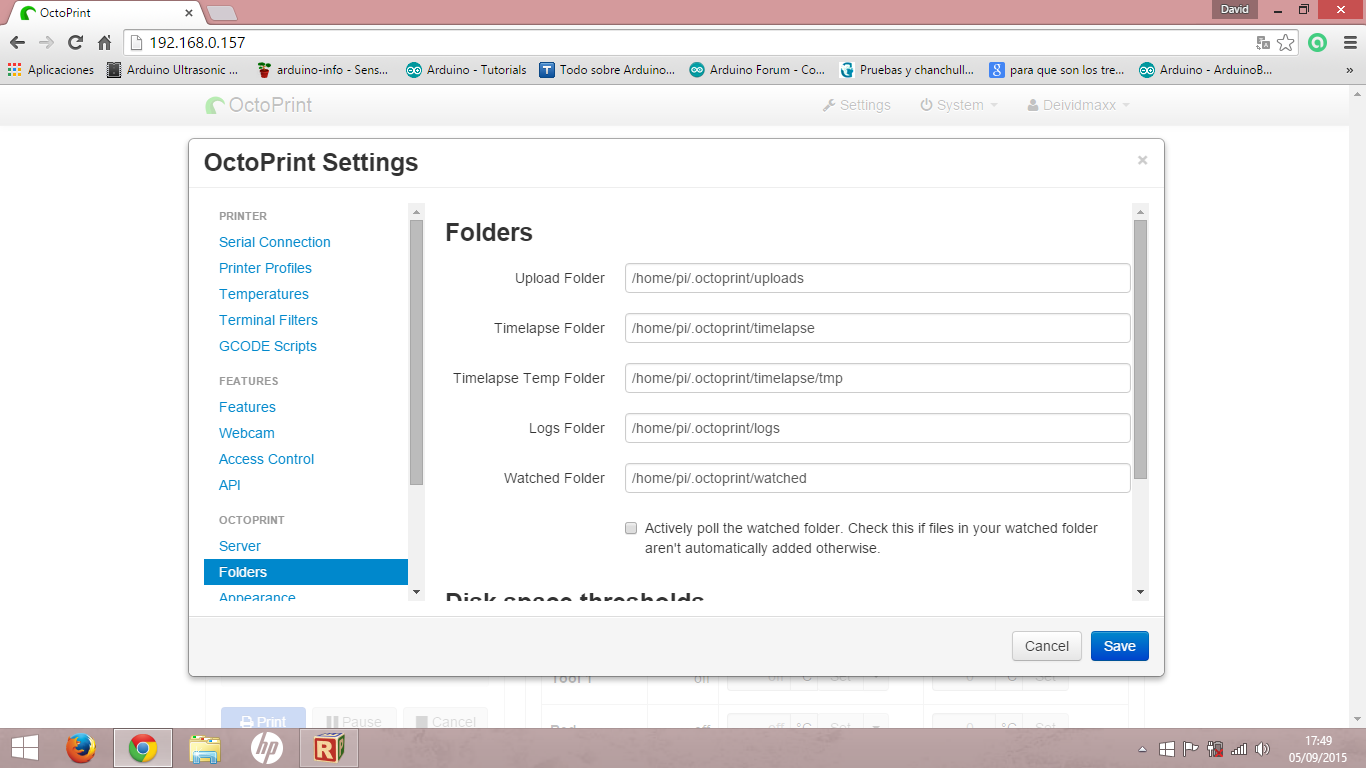Open the para que son los tre bookmark
Image resolution: width=1366 pixels, height=768 pixels.
click(1057, 70)
